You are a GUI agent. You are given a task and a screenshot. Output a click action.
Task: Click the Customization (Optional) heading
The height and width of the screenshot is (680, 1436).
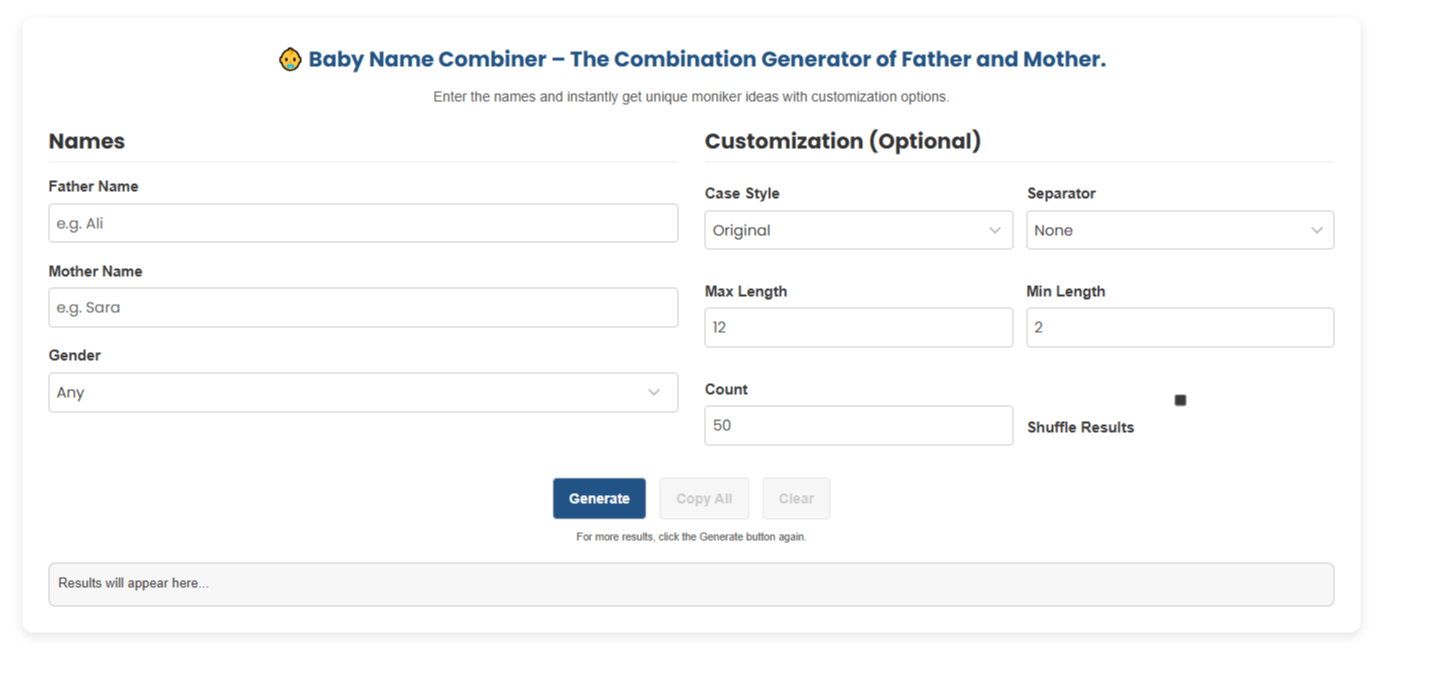pyautogui.click(x=843, y=141)
